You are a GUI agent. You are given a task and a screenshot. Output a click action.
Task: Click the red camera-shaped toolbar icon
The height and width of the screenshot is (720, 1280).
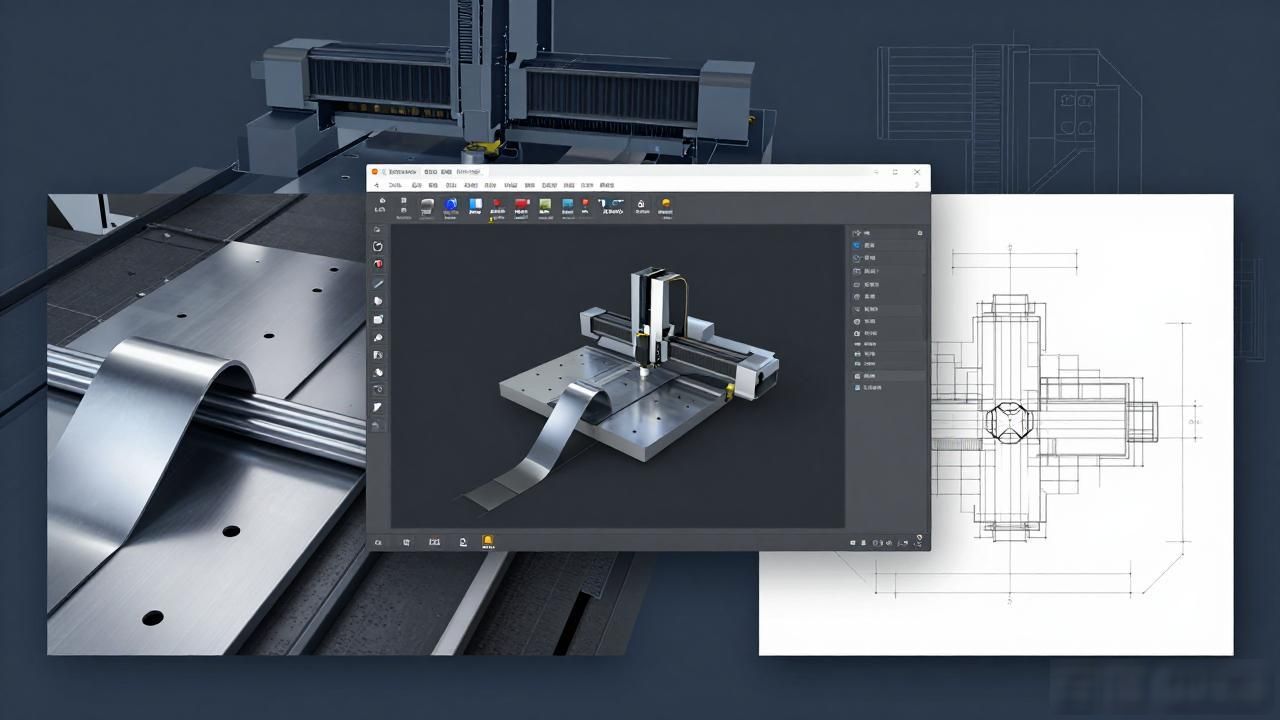[x=522, y=203]
